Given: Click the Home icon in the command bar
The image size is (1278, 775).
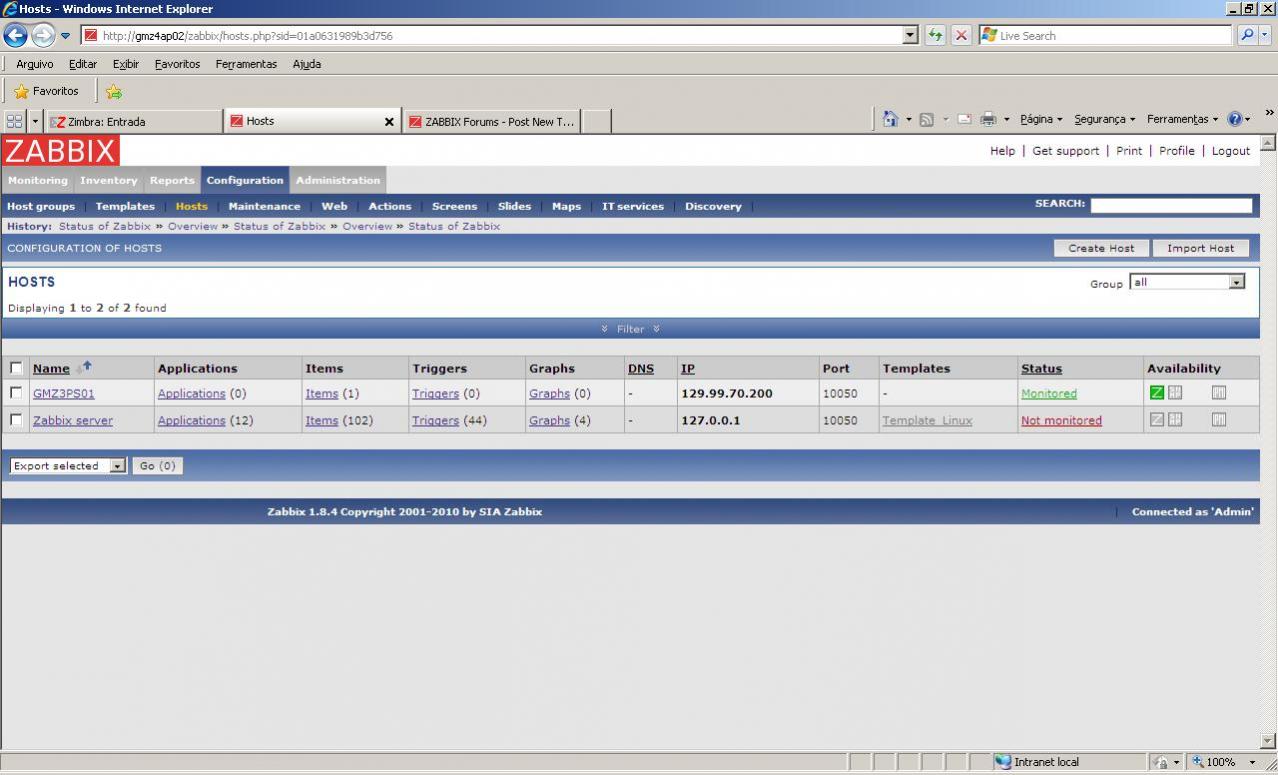Looking at the screenshot, I should click(x=891, y=119).
